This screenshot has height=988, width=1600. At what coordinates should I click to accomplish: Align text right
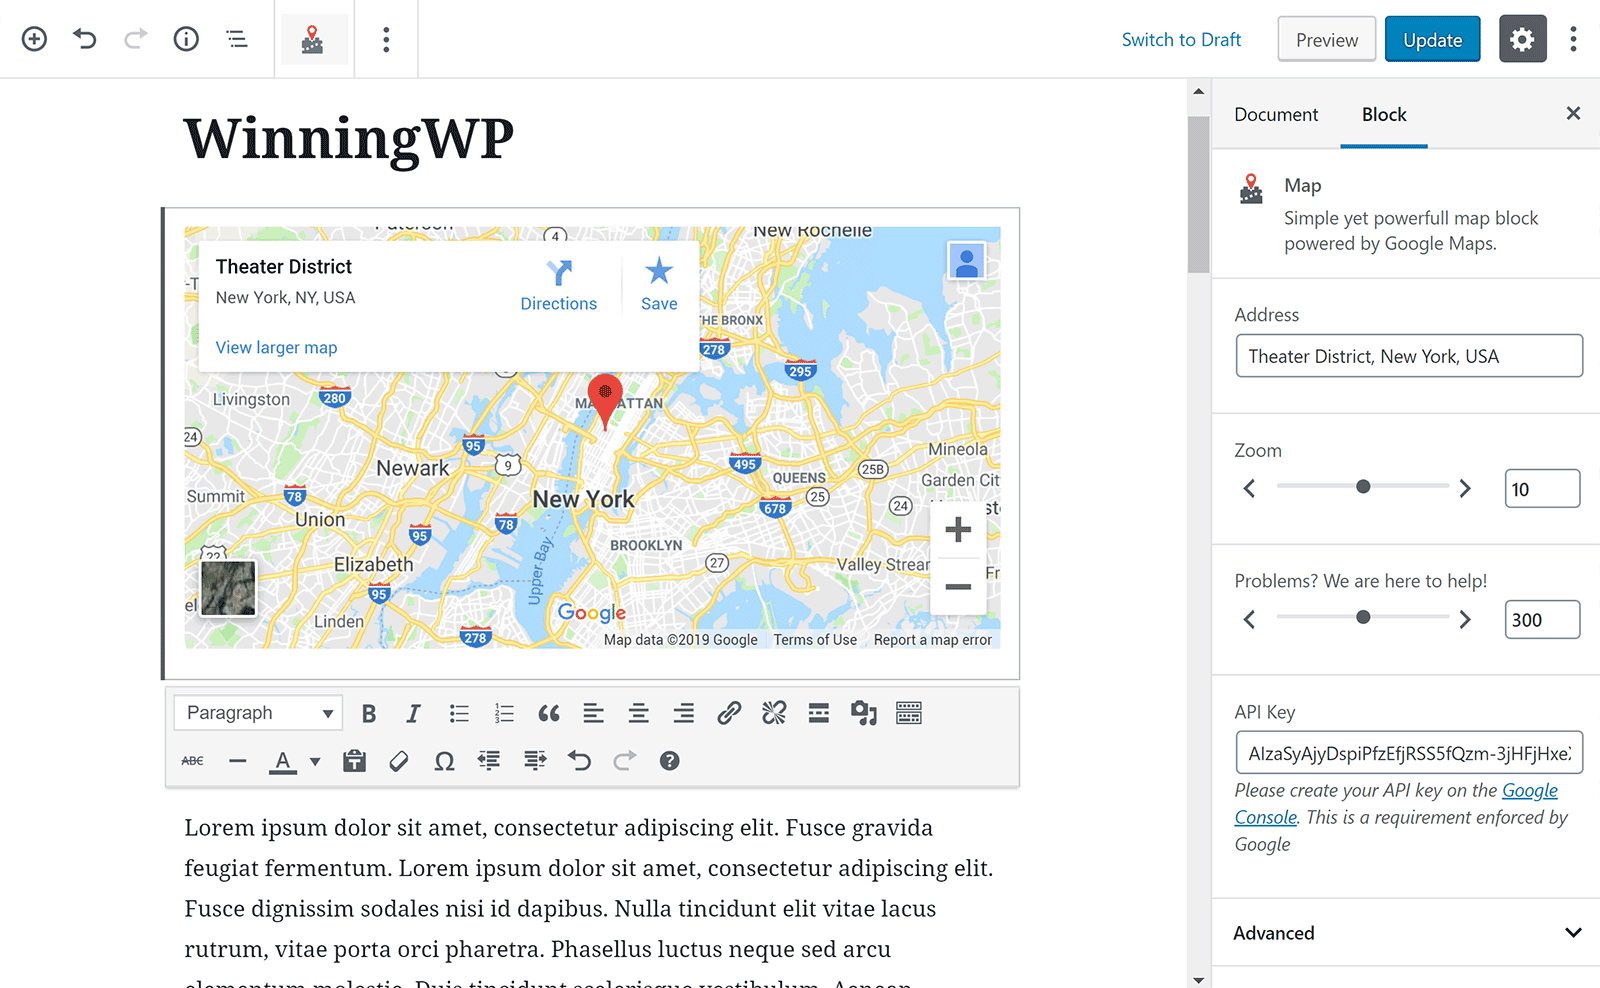[684, 713]
